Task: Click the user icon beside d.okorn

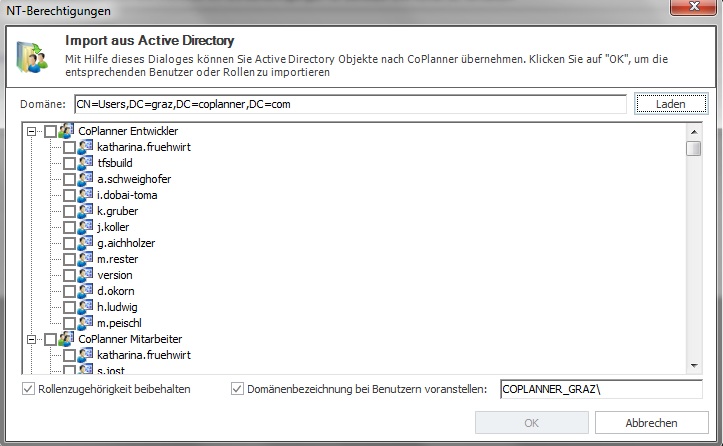Action: pos(85,291)
